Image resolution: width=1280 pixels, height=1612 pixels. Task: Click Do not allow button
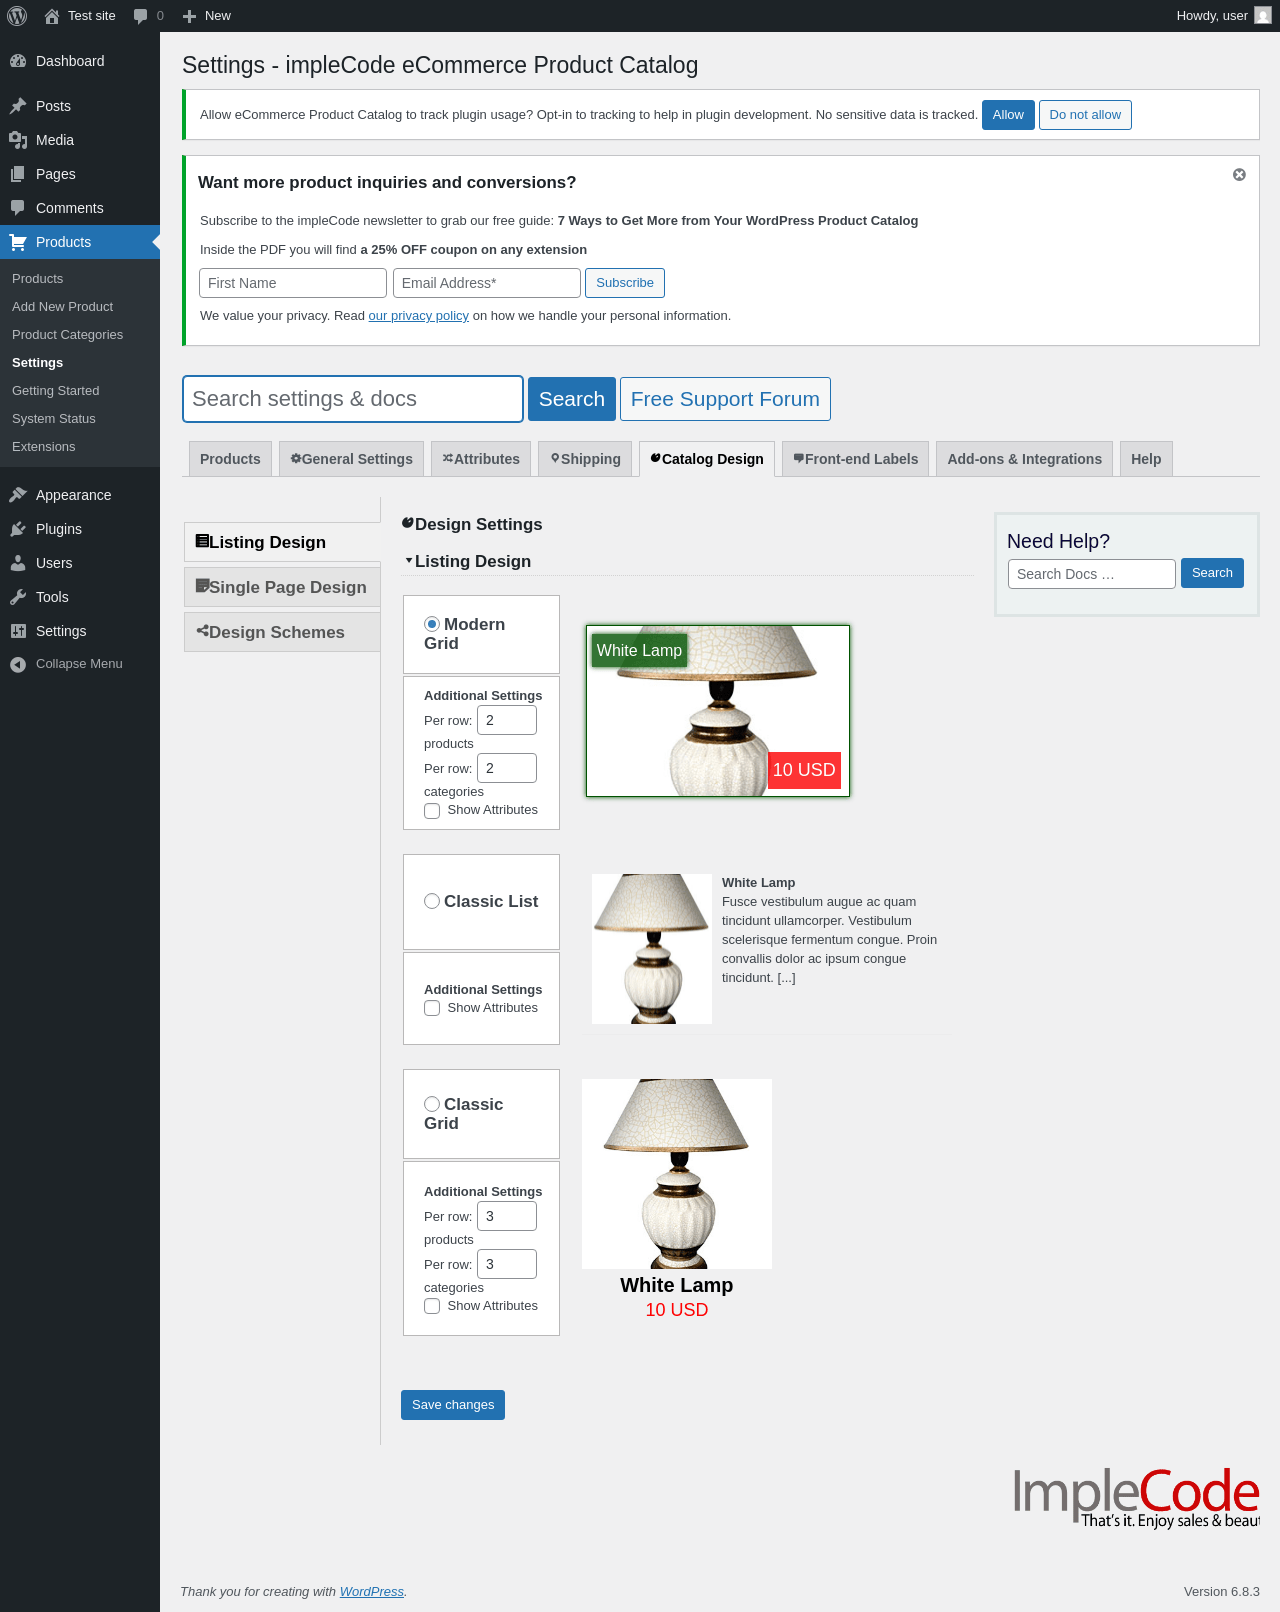tap(1085, 115)
